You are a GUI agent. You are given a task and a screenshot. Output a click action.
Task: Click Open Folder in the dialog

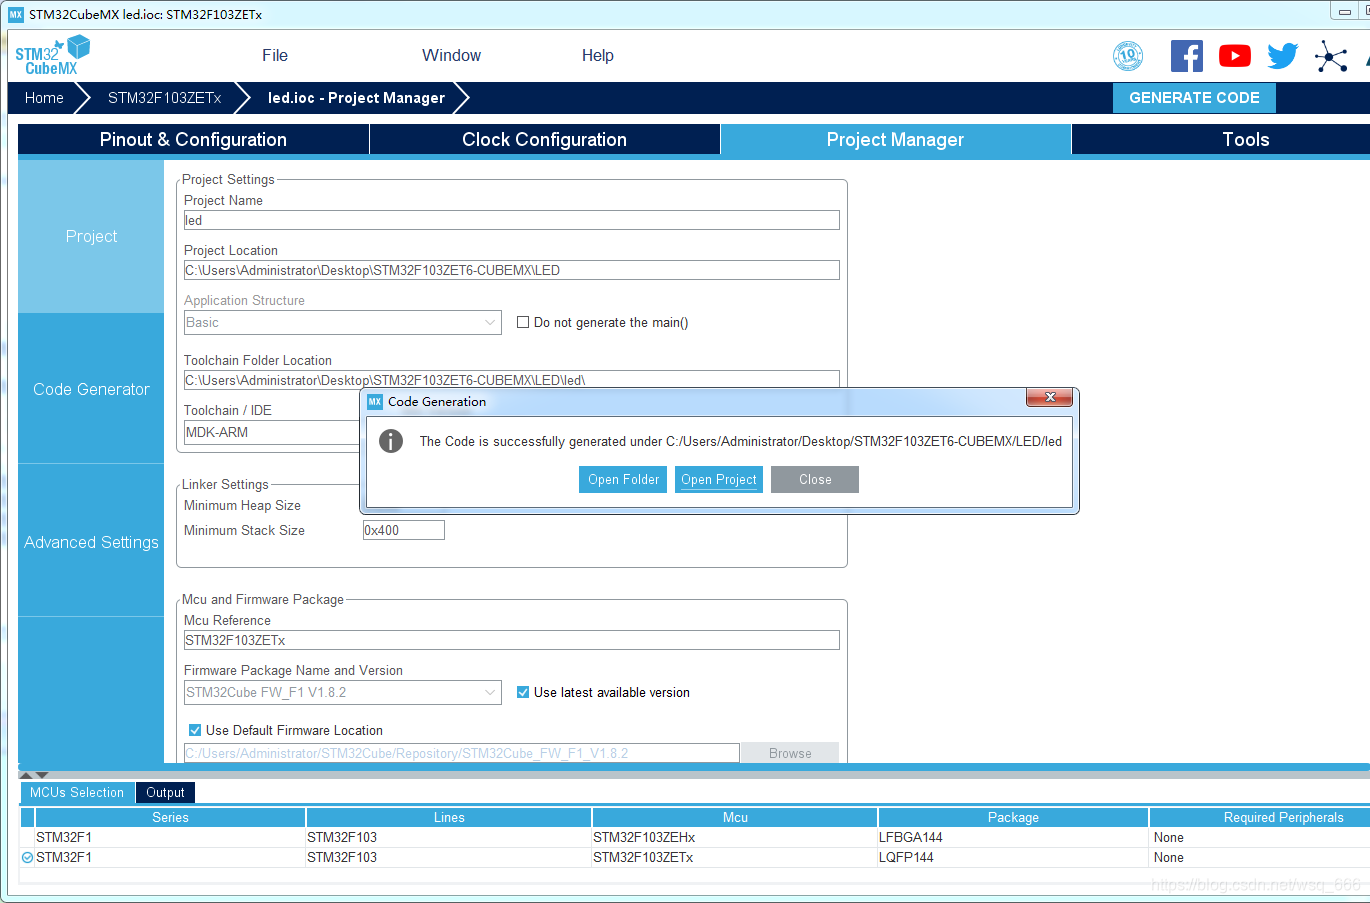click(623, 480)
